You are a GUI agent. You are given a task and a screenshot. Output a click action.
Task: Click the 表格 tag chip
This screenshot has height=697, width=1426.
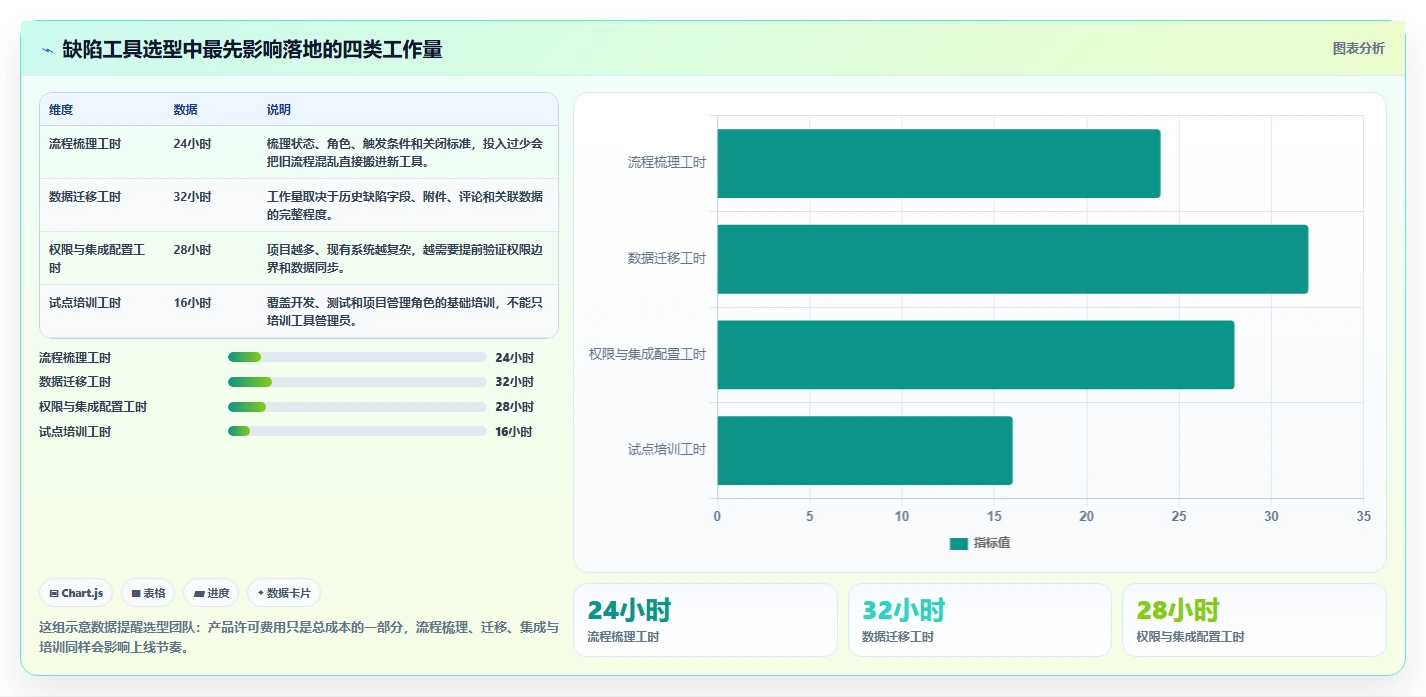point(148,593)
